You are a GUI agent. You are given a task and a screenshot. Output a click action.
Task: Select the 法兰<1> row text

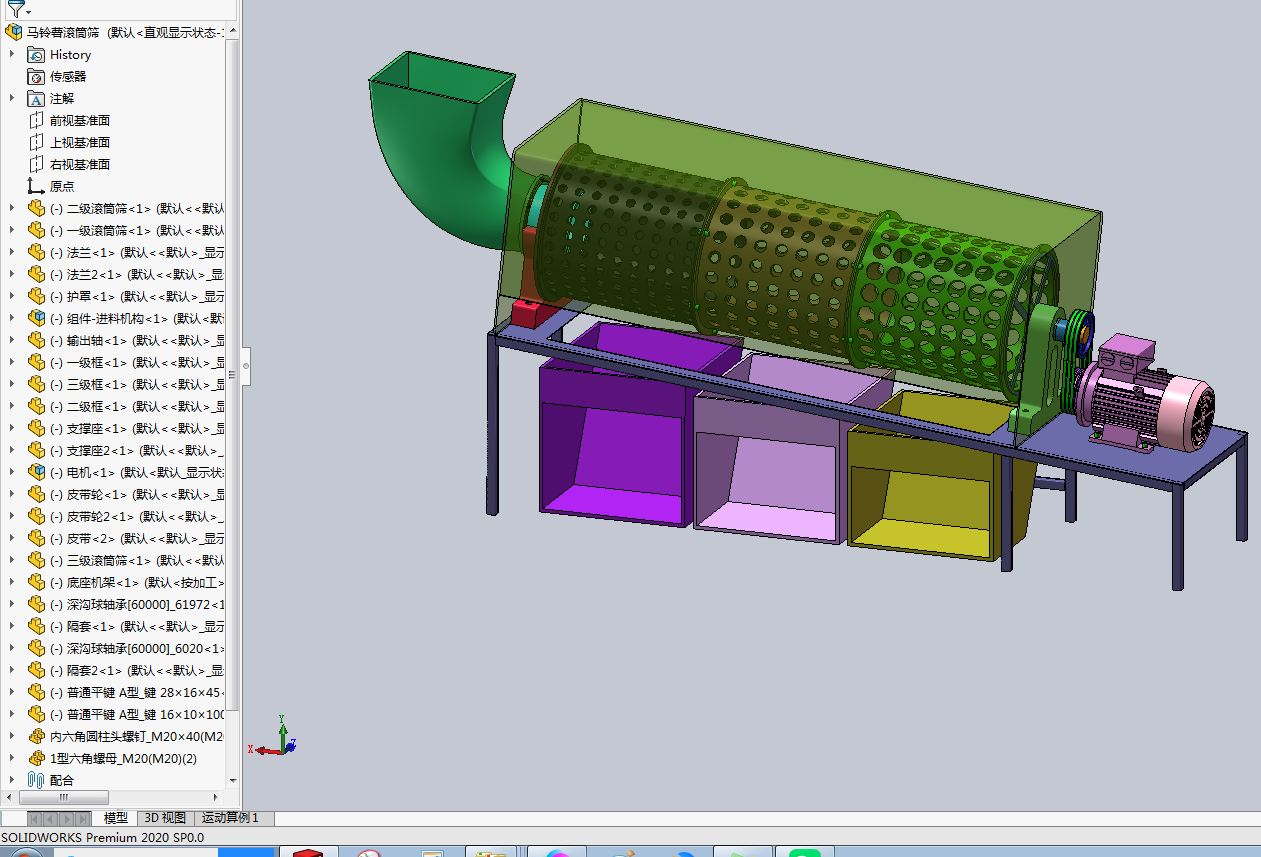coord(138,252)
